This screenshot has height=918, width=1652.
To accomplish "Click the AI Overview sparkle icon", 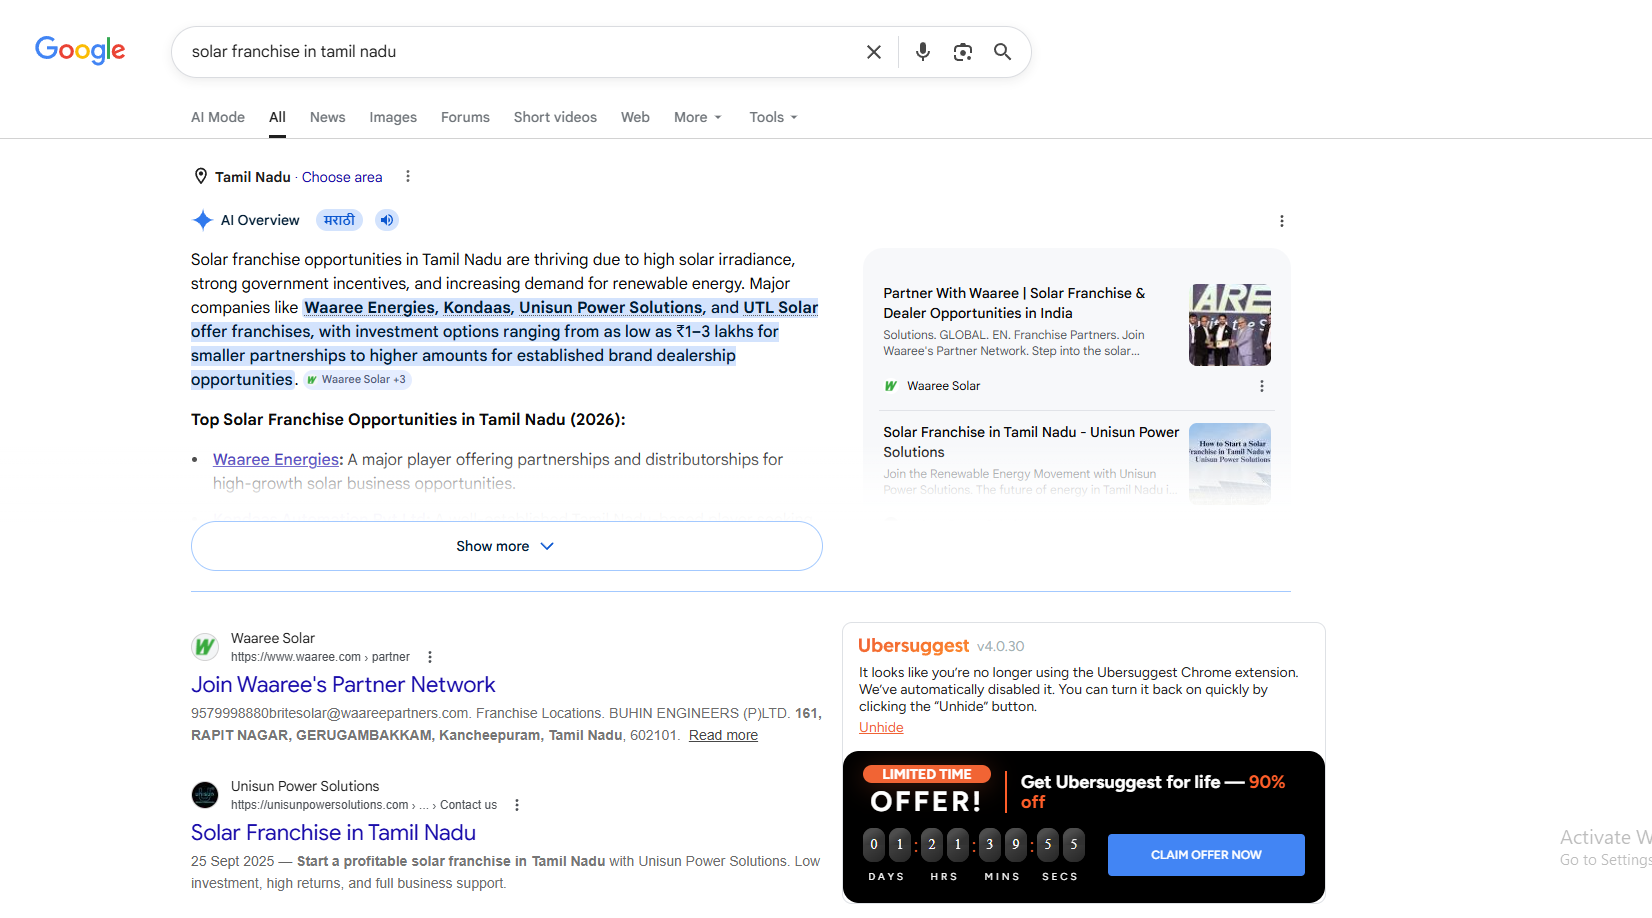I will coord(203,220).
